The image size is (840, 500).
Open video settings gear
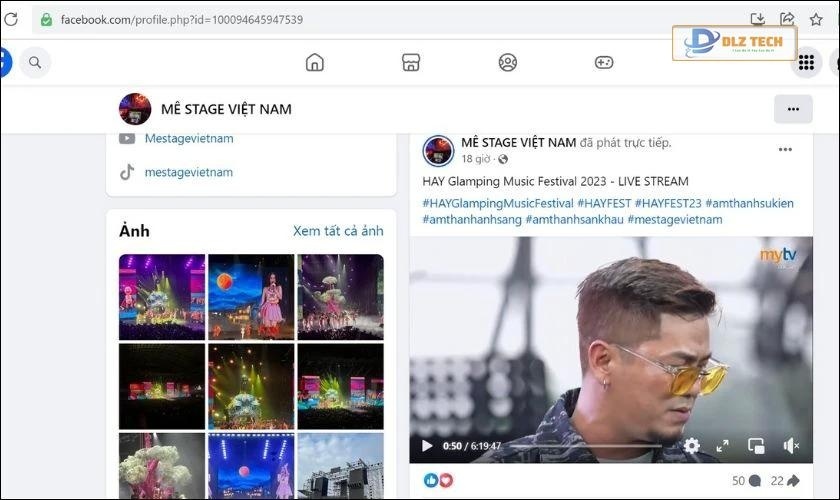click(692, 446)
